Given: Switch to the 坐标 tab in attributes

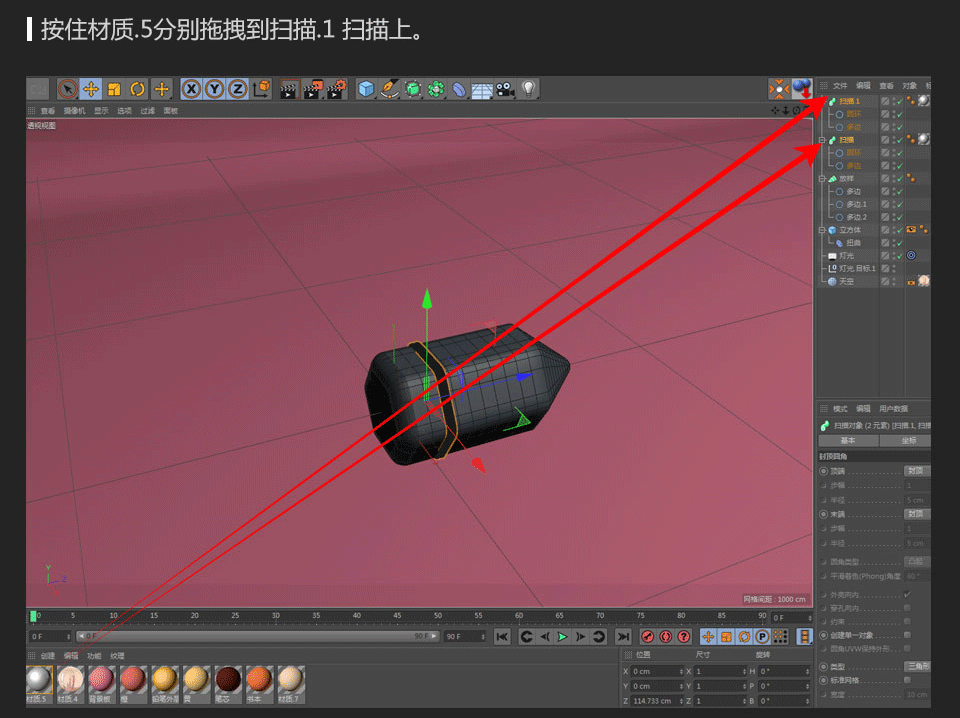Looking at the screenshot, I should (x=910, y=441).
